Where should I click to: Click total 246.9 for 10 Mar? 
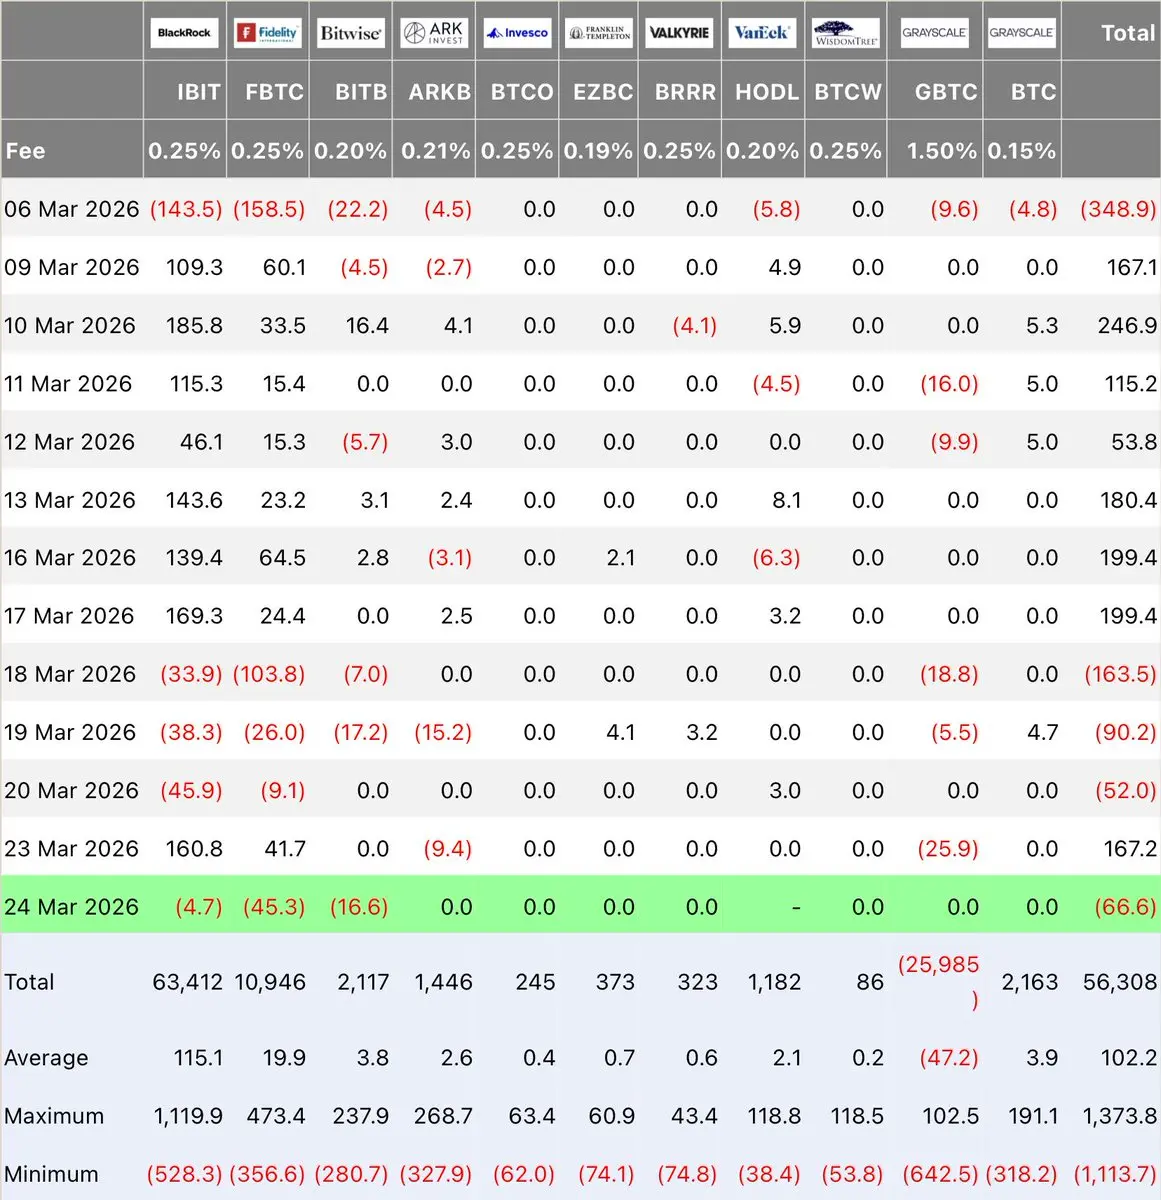tap(1127, 325)
